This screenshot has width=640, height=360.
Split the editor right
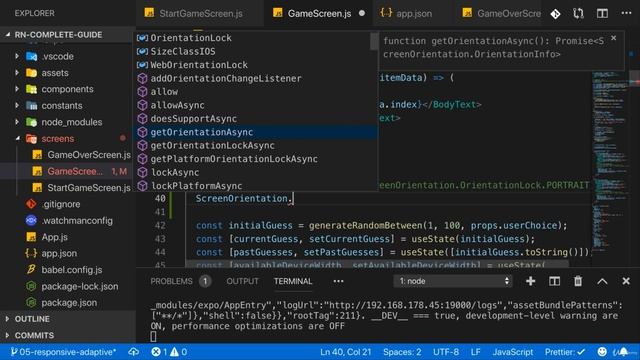[602, 13]
